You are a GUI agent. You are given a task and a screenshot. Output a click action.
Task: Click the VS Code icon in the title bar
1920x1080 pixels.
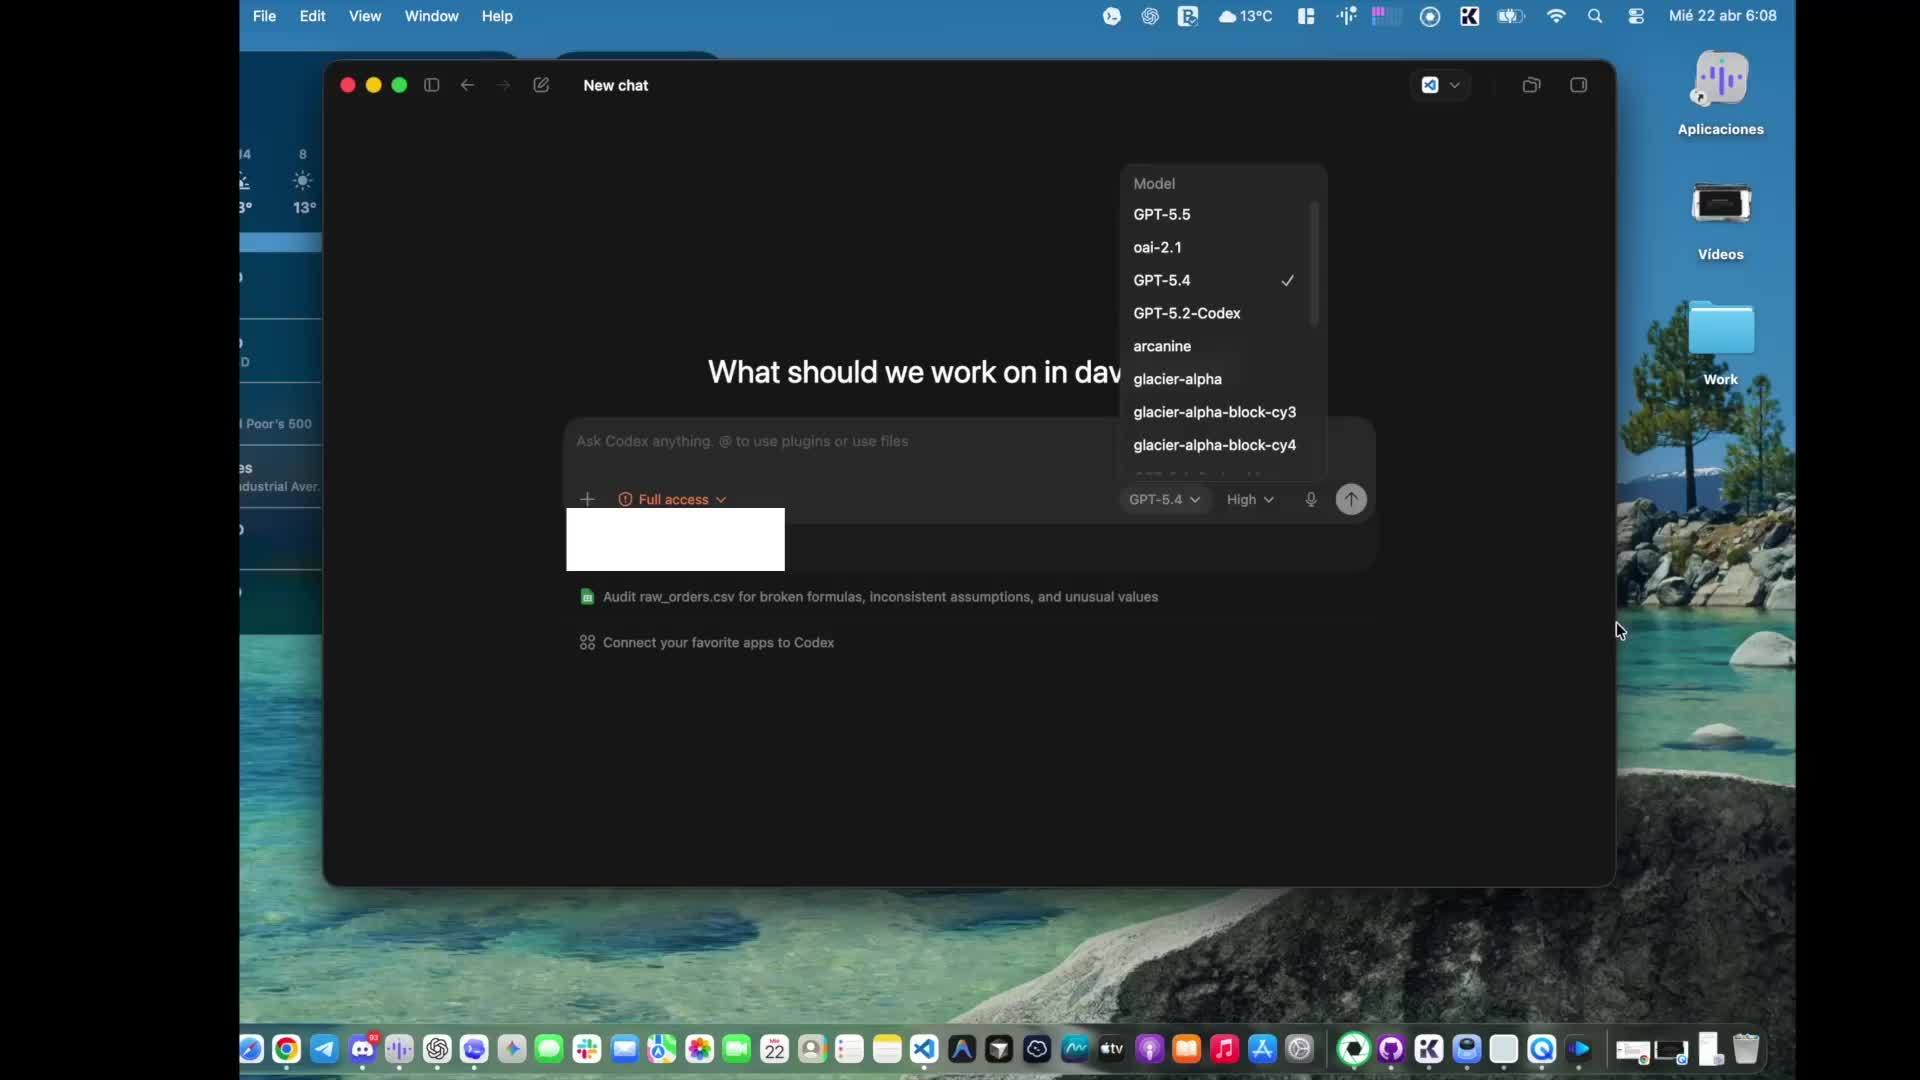tap(1430, 85)
